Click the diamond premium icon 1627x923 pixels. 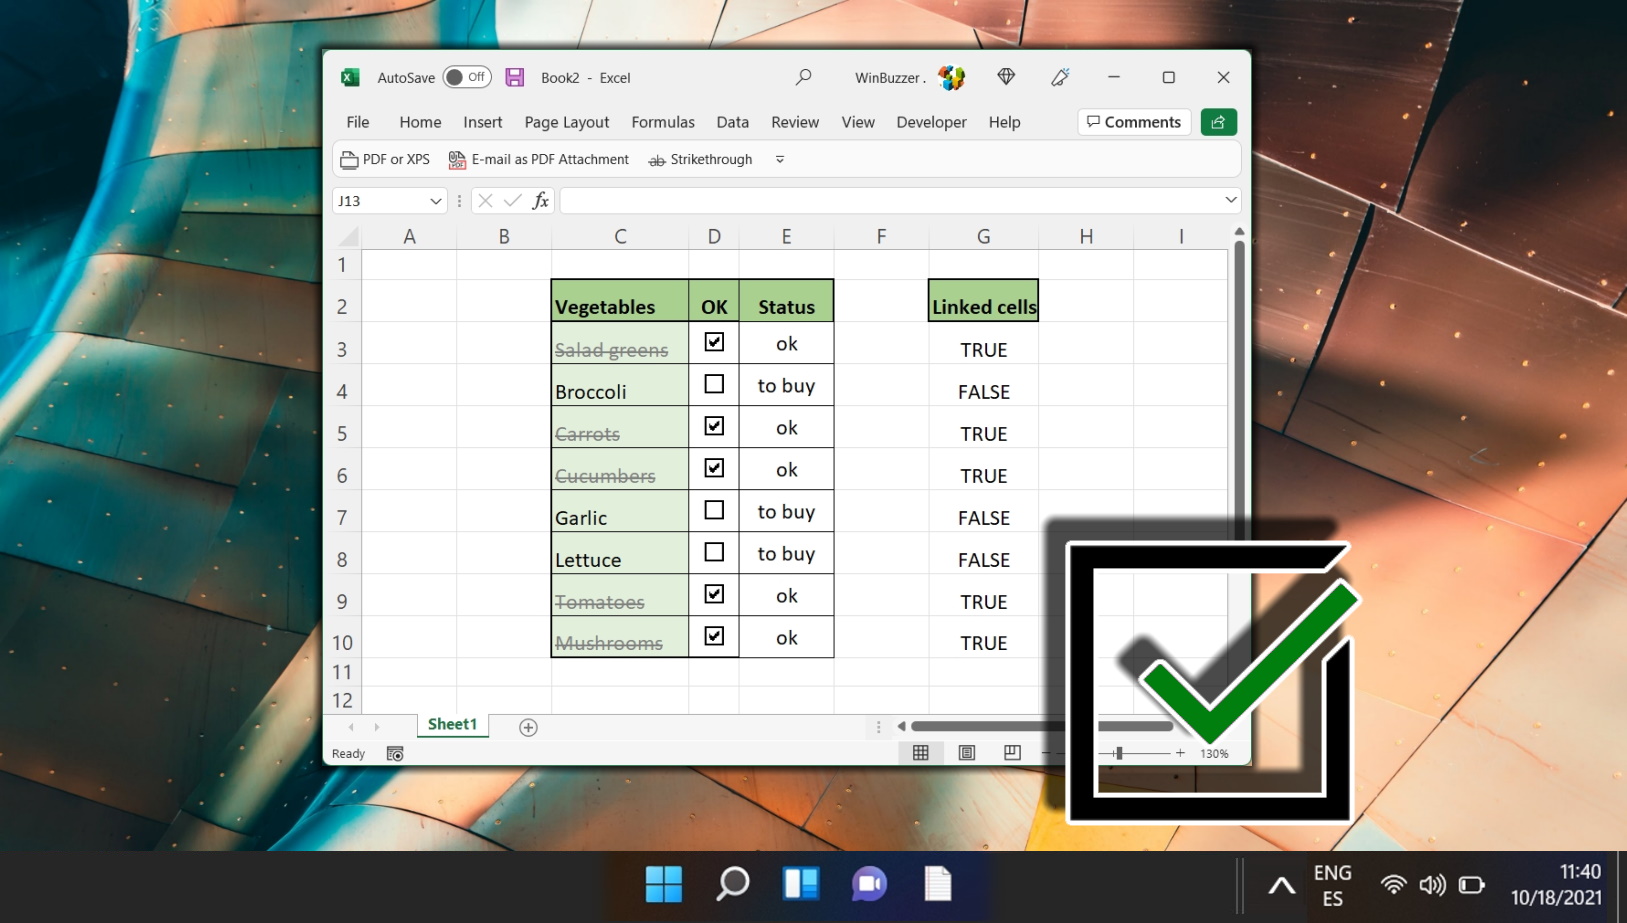tap(1006, 77)
